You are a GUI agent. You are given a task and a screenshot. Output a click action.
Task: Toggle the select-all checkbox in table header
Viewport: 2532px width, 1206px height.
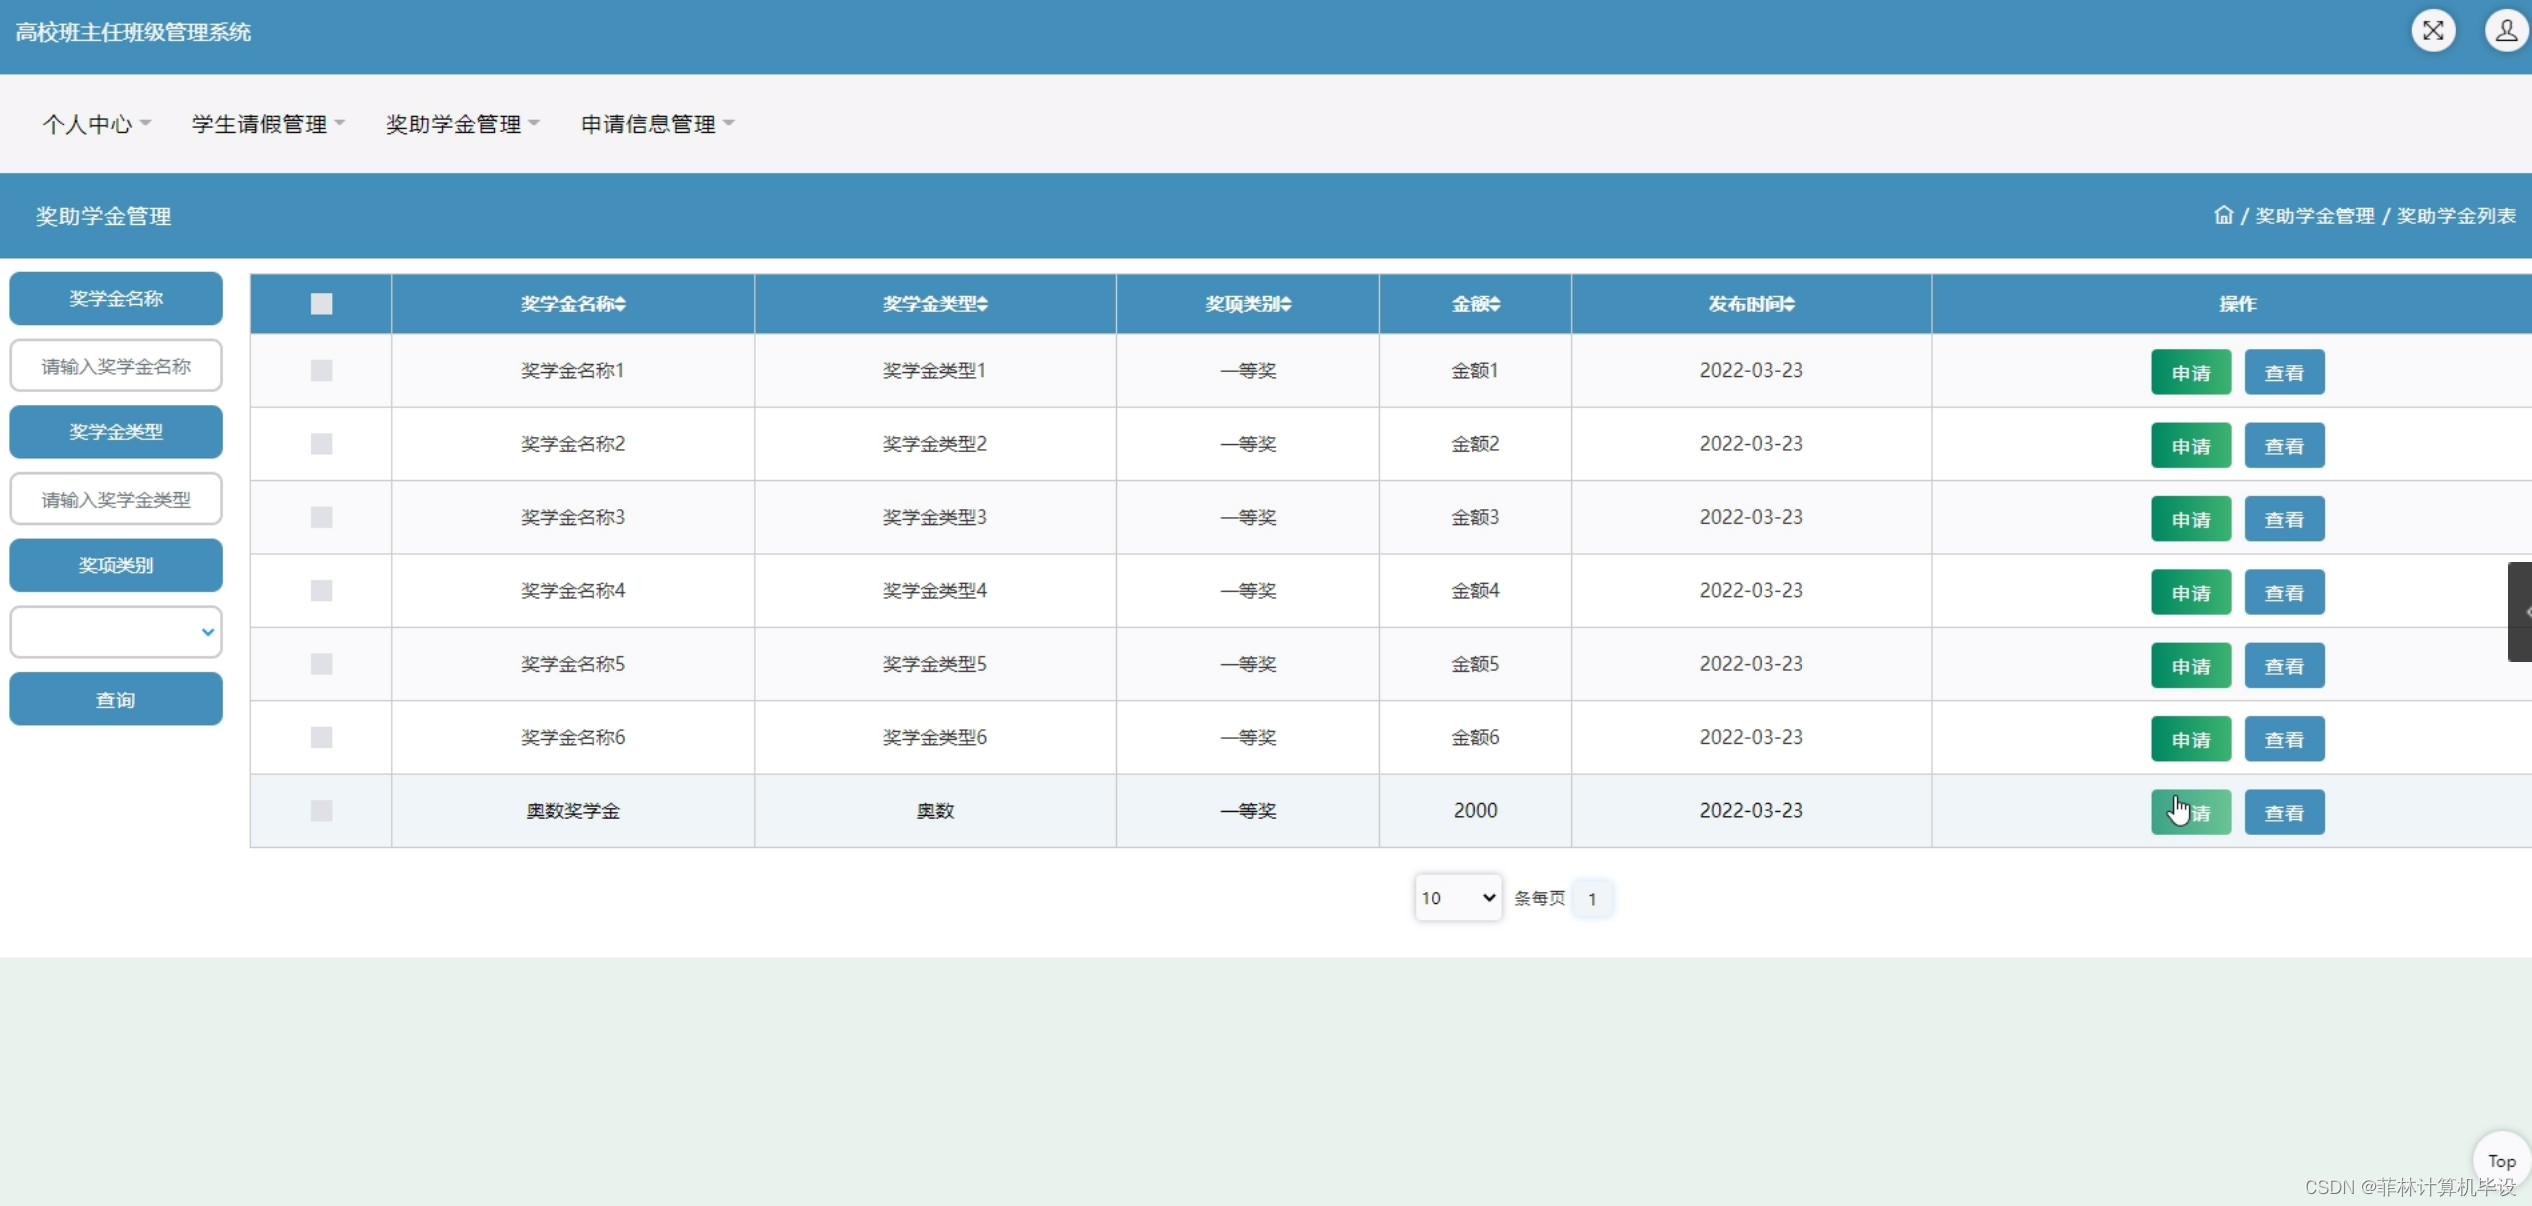pyautogui.click(x=321, y=304)
